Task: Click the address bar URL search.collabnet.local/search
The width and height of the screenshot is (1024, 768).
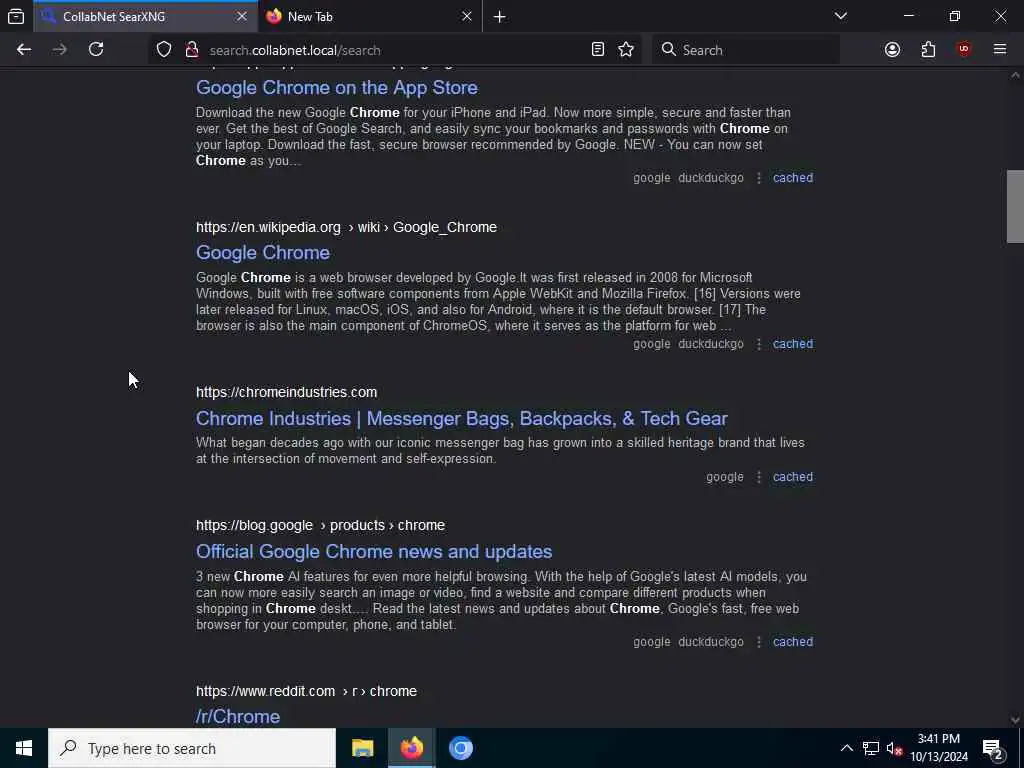Action: [295, 50]
